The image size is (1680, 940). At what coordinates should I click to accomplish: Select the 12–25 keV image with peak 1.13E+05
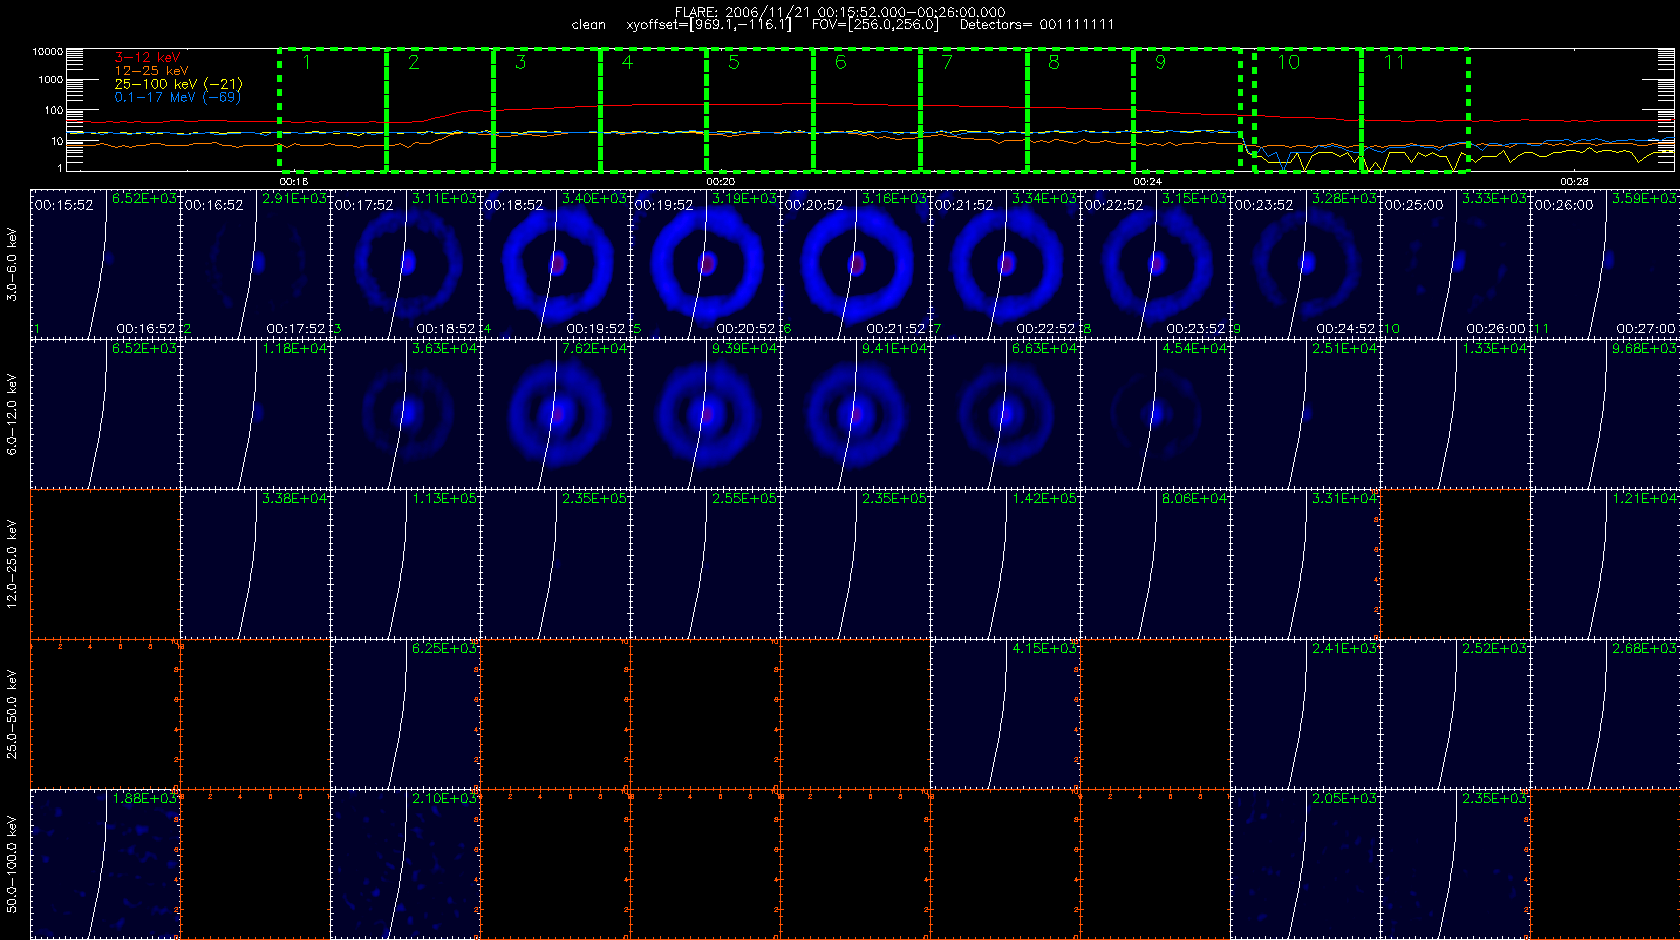[405, 564]
